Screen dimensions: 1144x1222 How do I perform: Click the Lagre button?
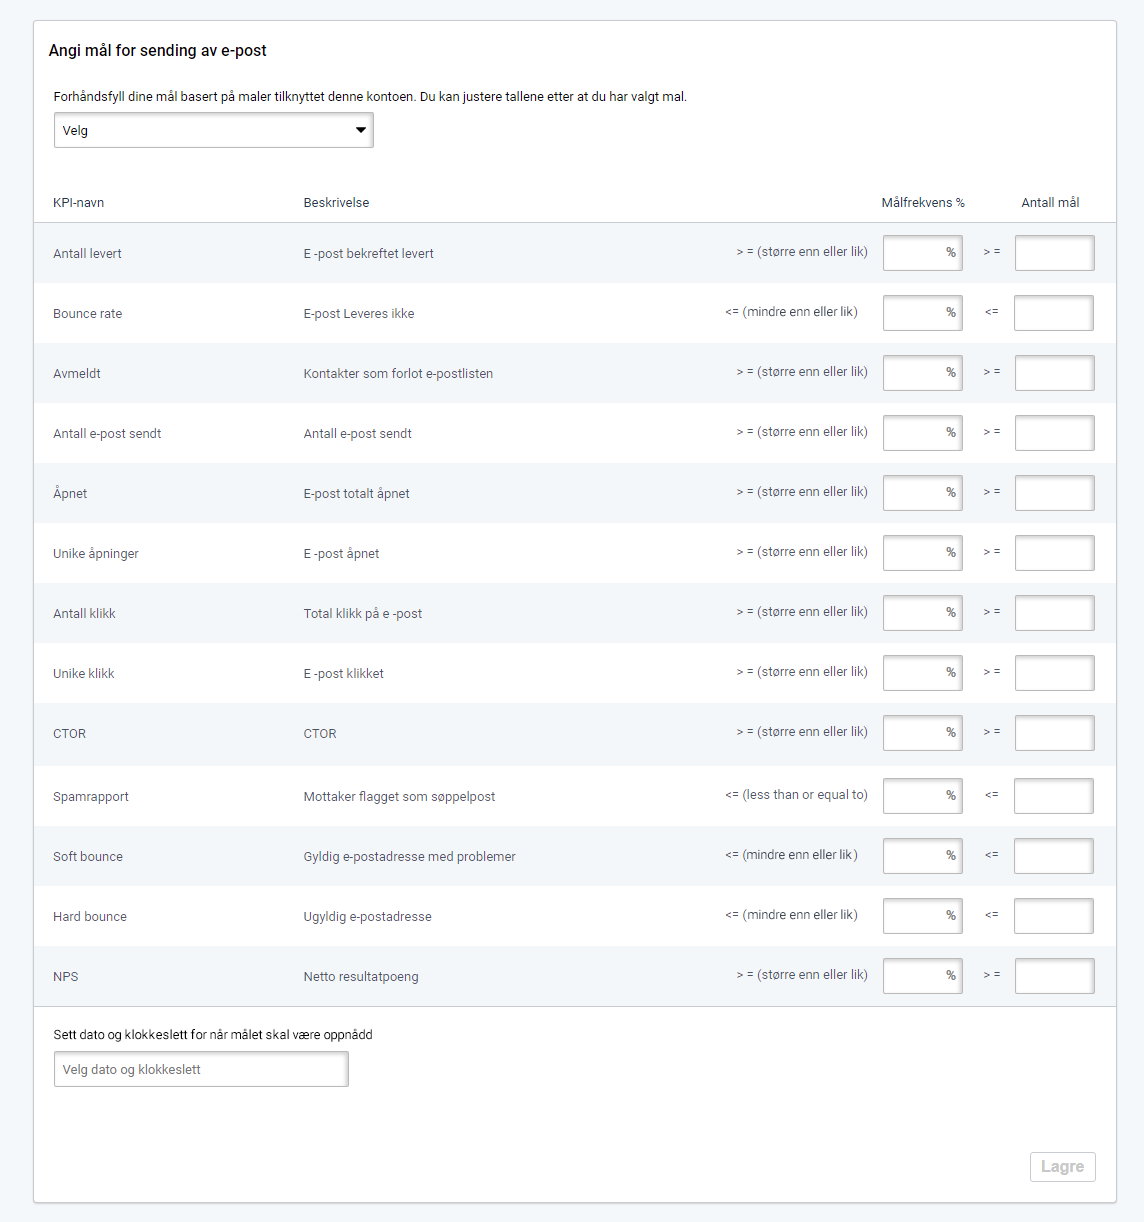pyautogui.click(x=1062, y=1166)
